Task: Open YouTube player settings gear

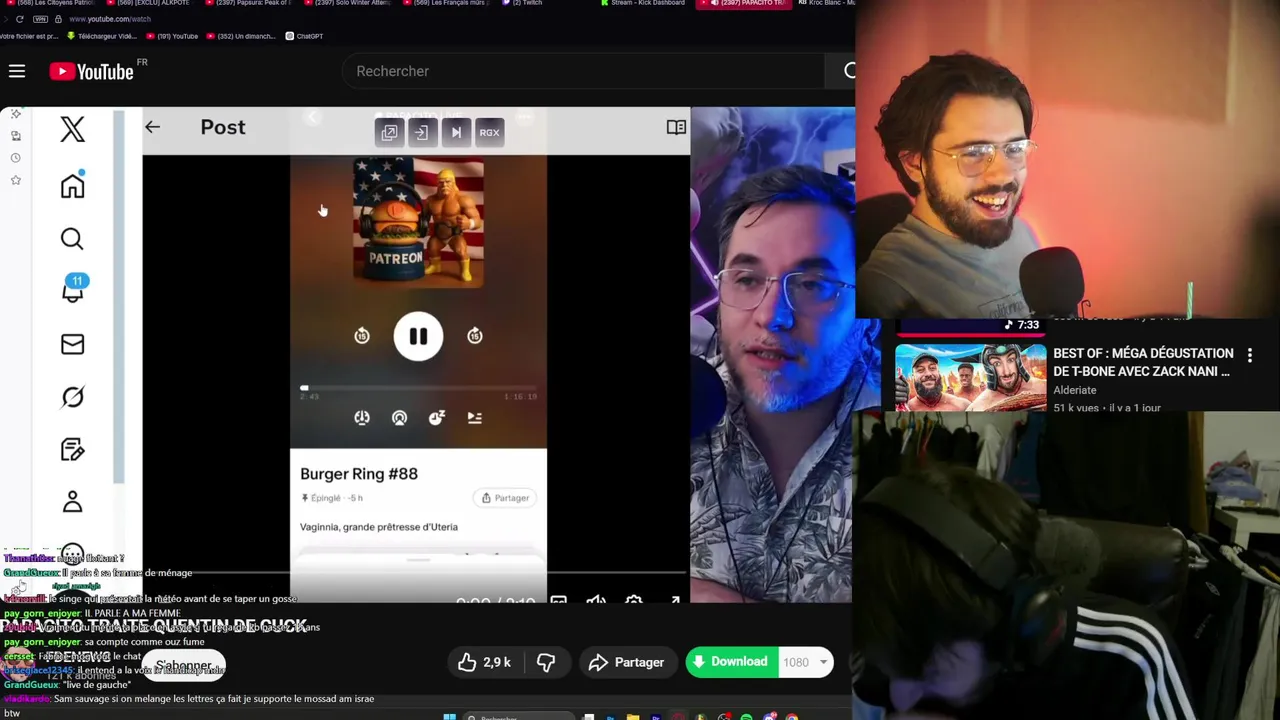Action: 634,600
